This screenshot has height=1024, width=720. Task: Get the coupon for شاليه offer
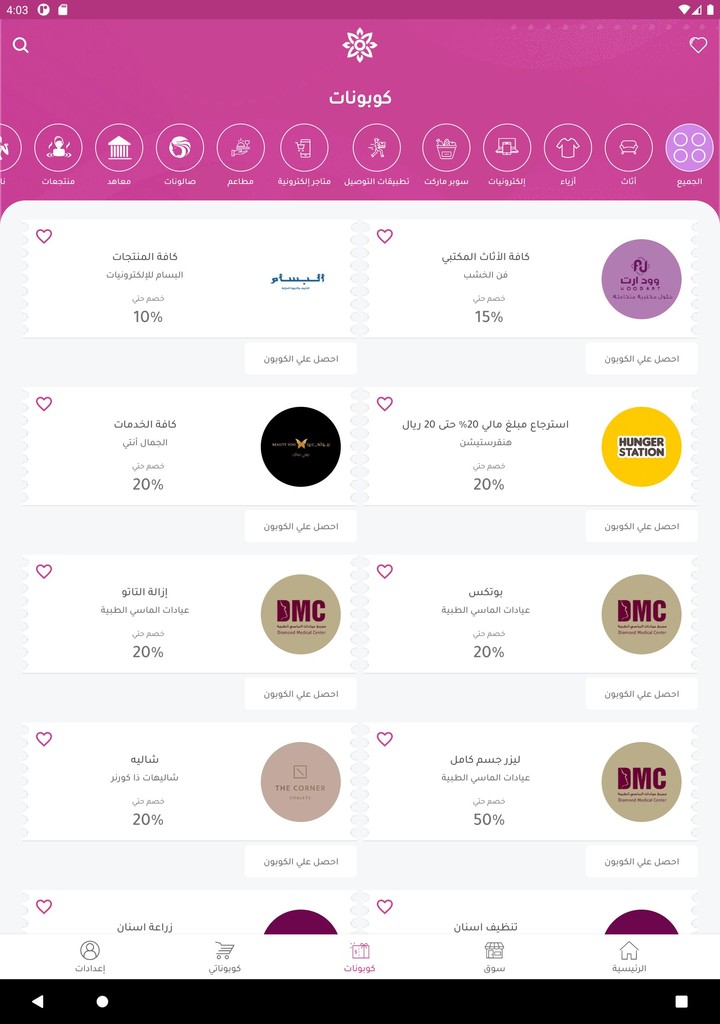tap(301, 861)
